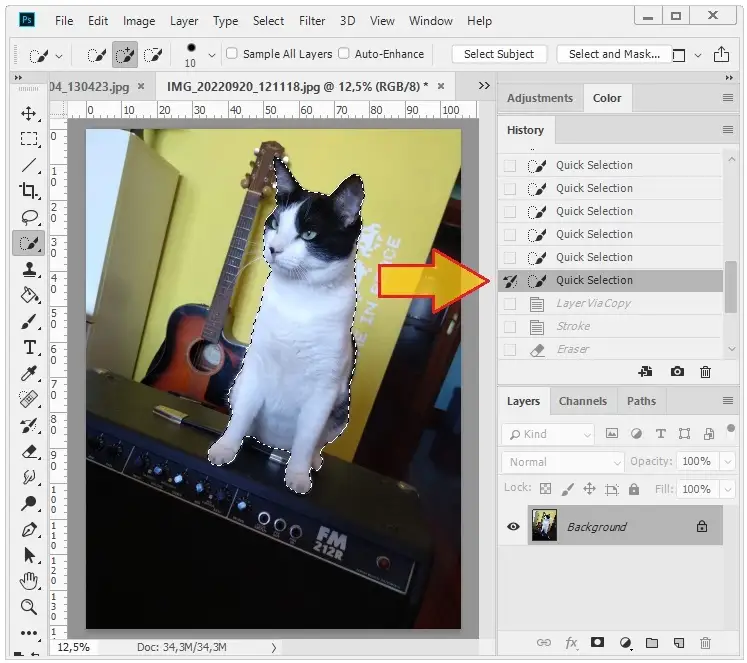Select the Type tool
The width and height of the screenshot is (747, 663).
click(29, 347)
